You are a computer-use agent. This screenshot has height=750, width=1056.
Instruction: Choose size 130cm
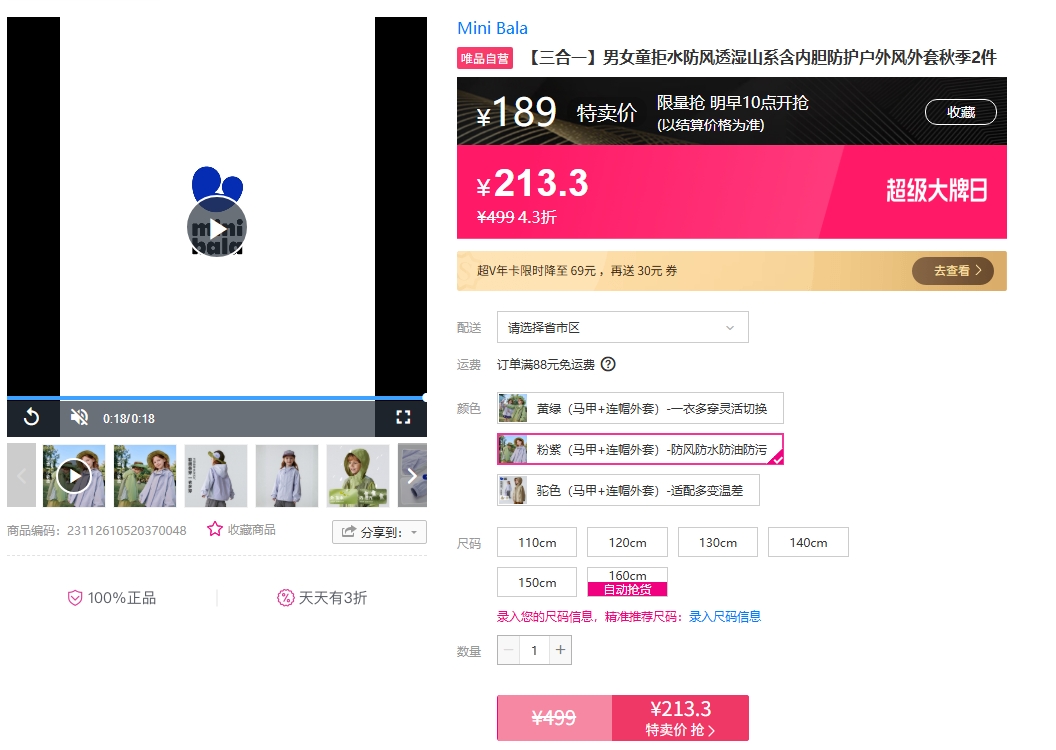coord(718,542)
